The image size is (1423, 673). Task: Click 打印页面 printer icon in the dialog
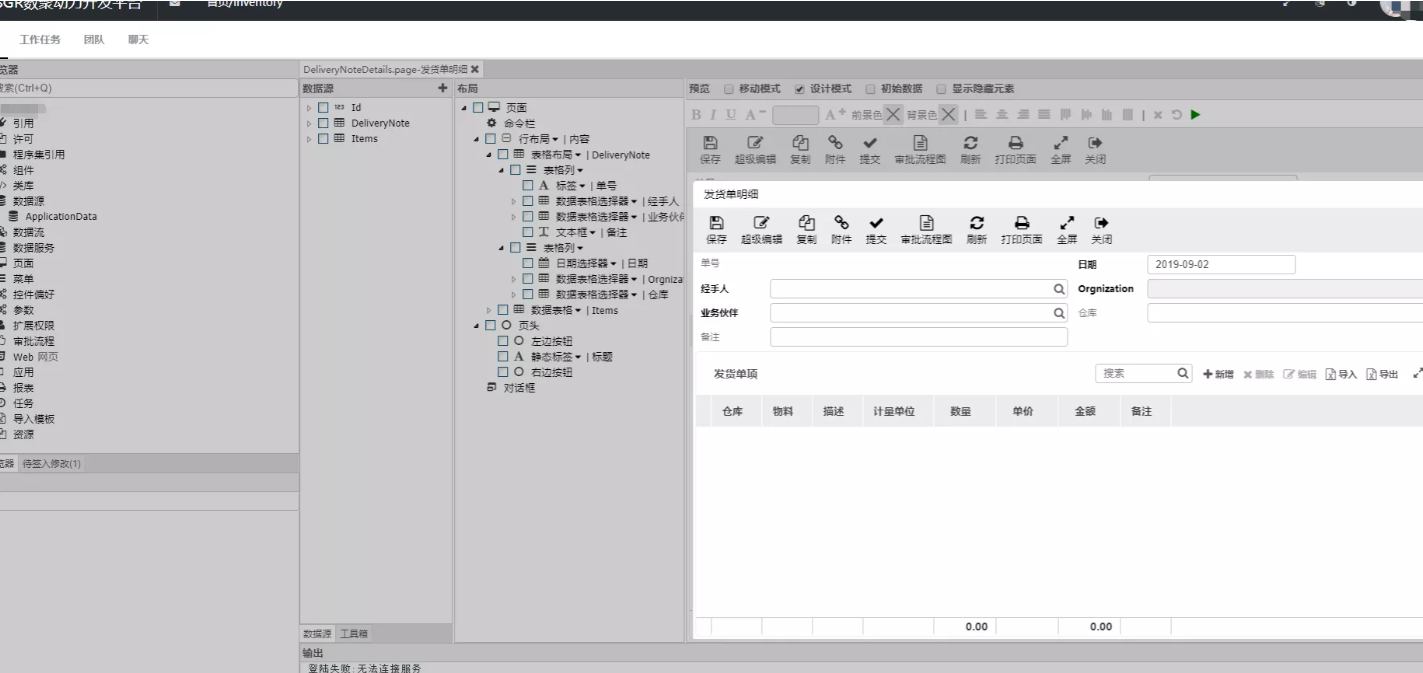(1021, 223)
